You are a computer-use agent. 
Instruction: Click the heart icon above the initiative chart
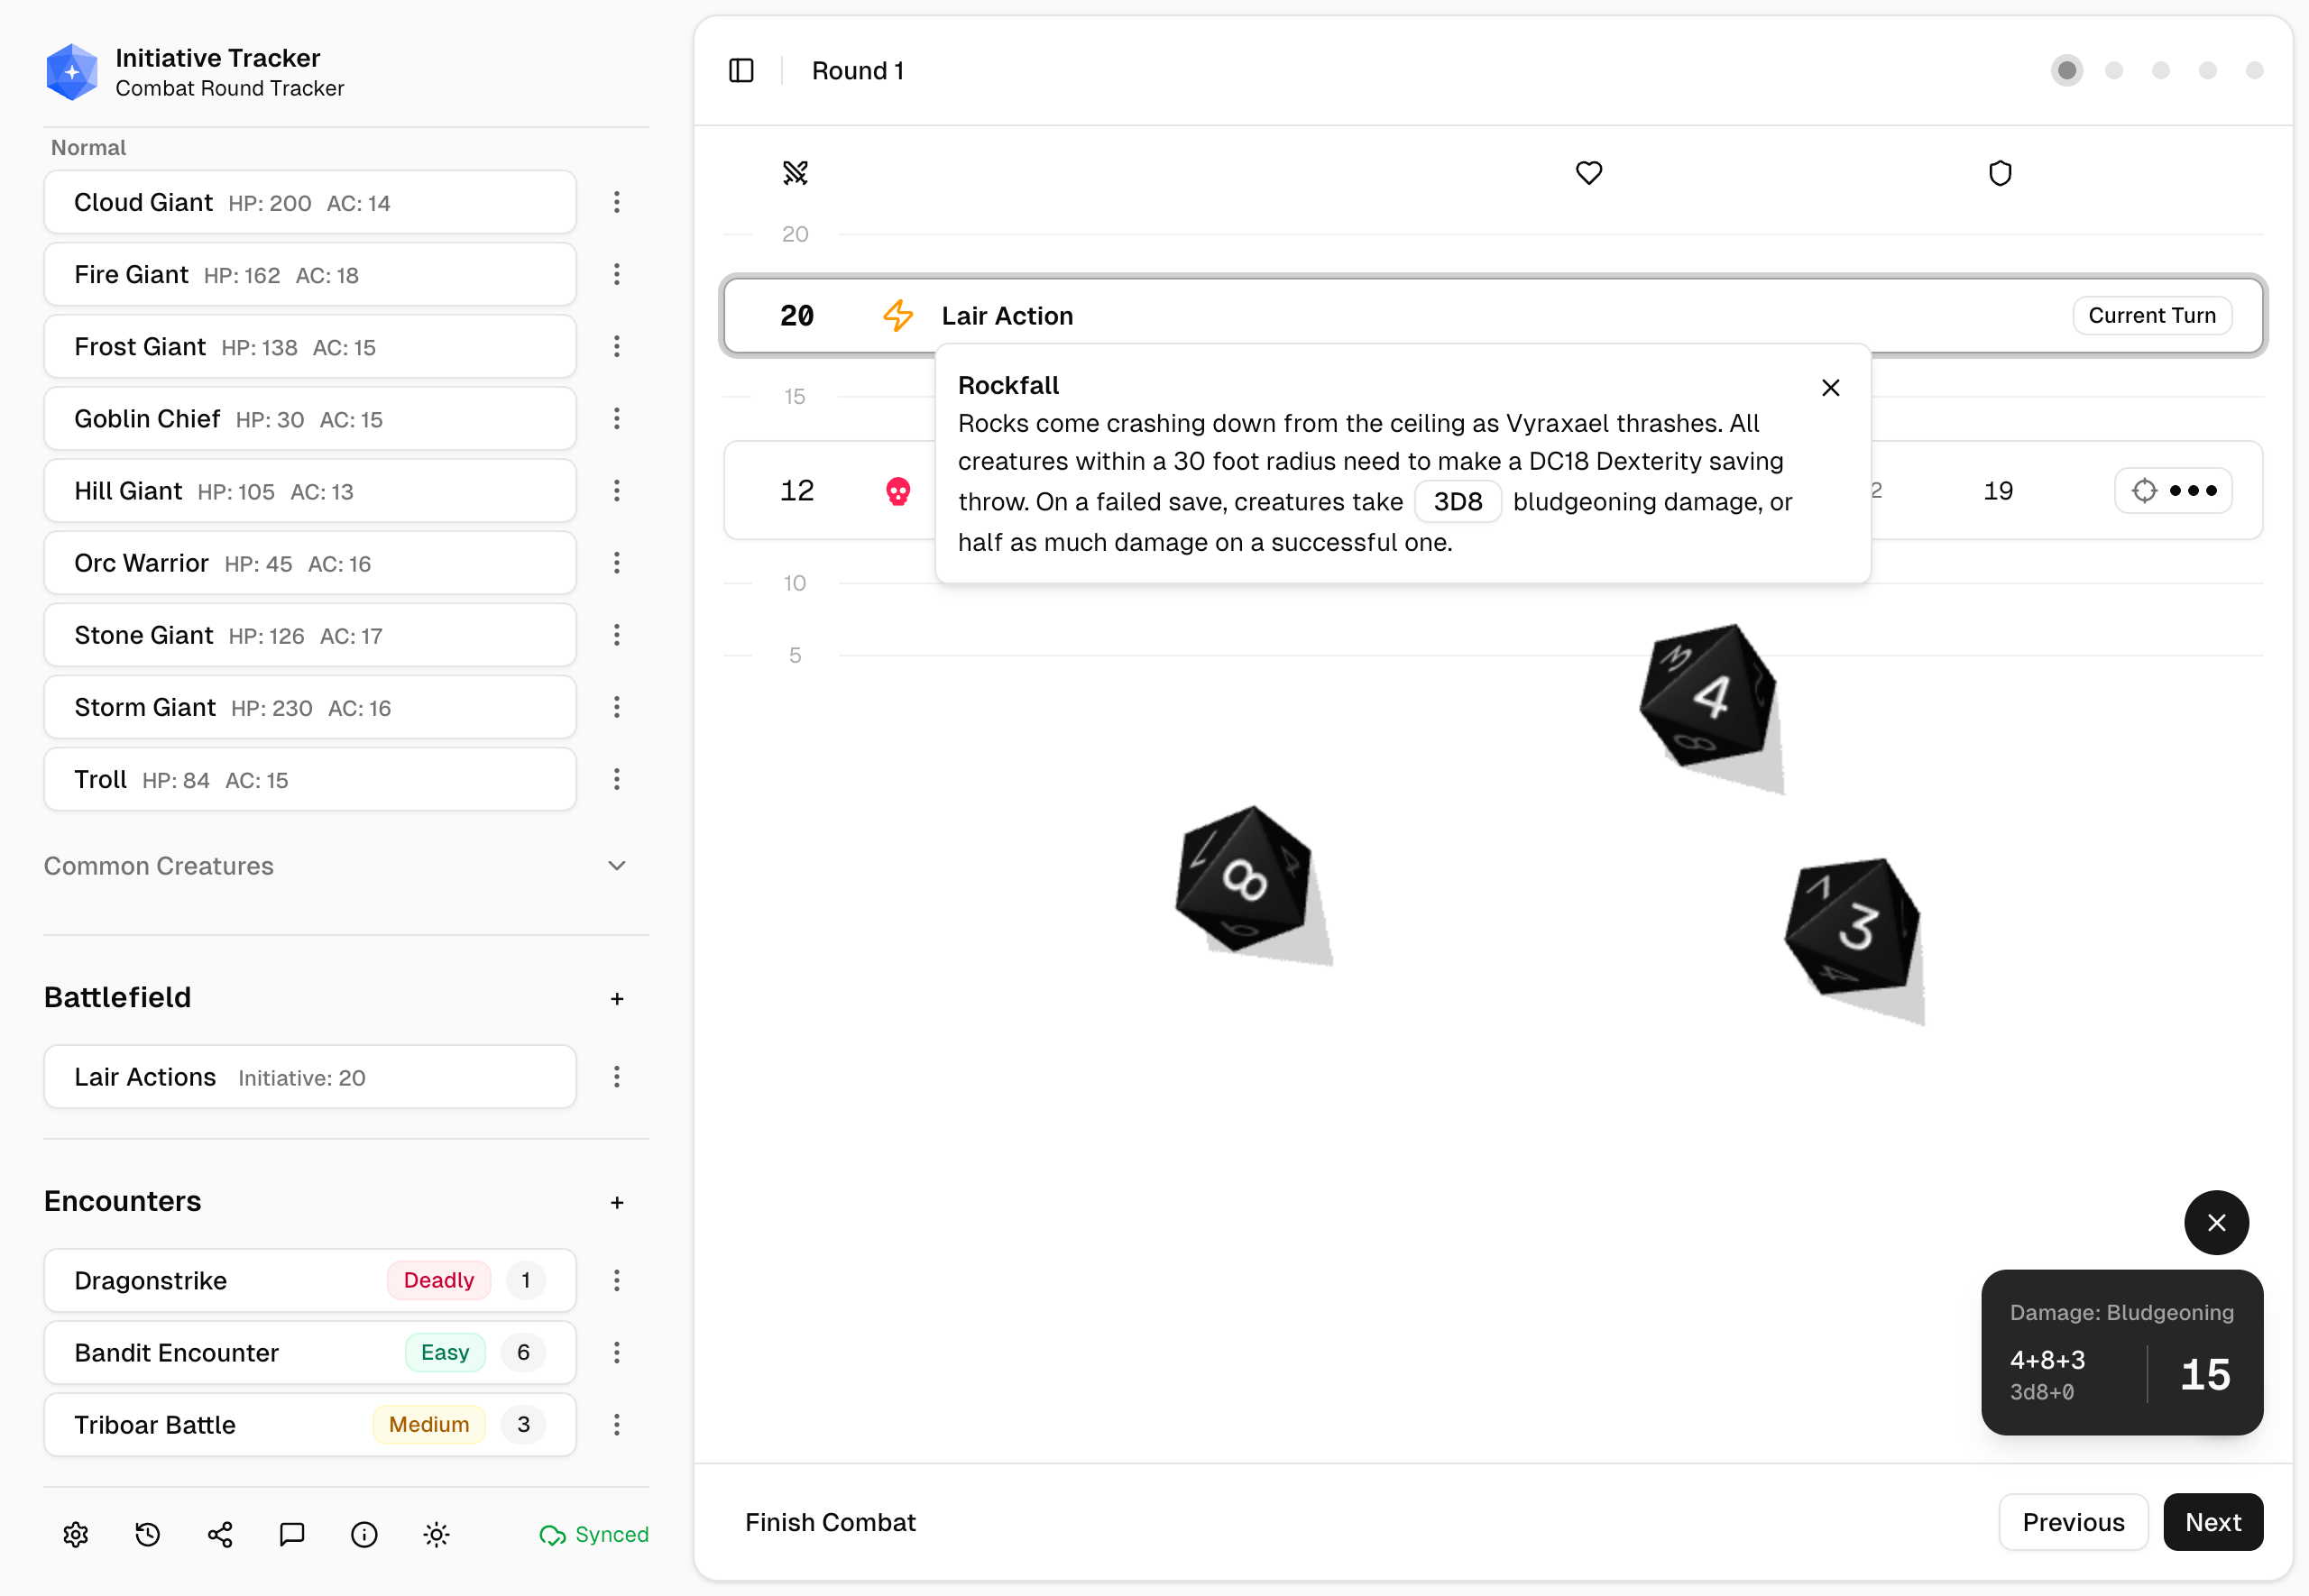1589,172
